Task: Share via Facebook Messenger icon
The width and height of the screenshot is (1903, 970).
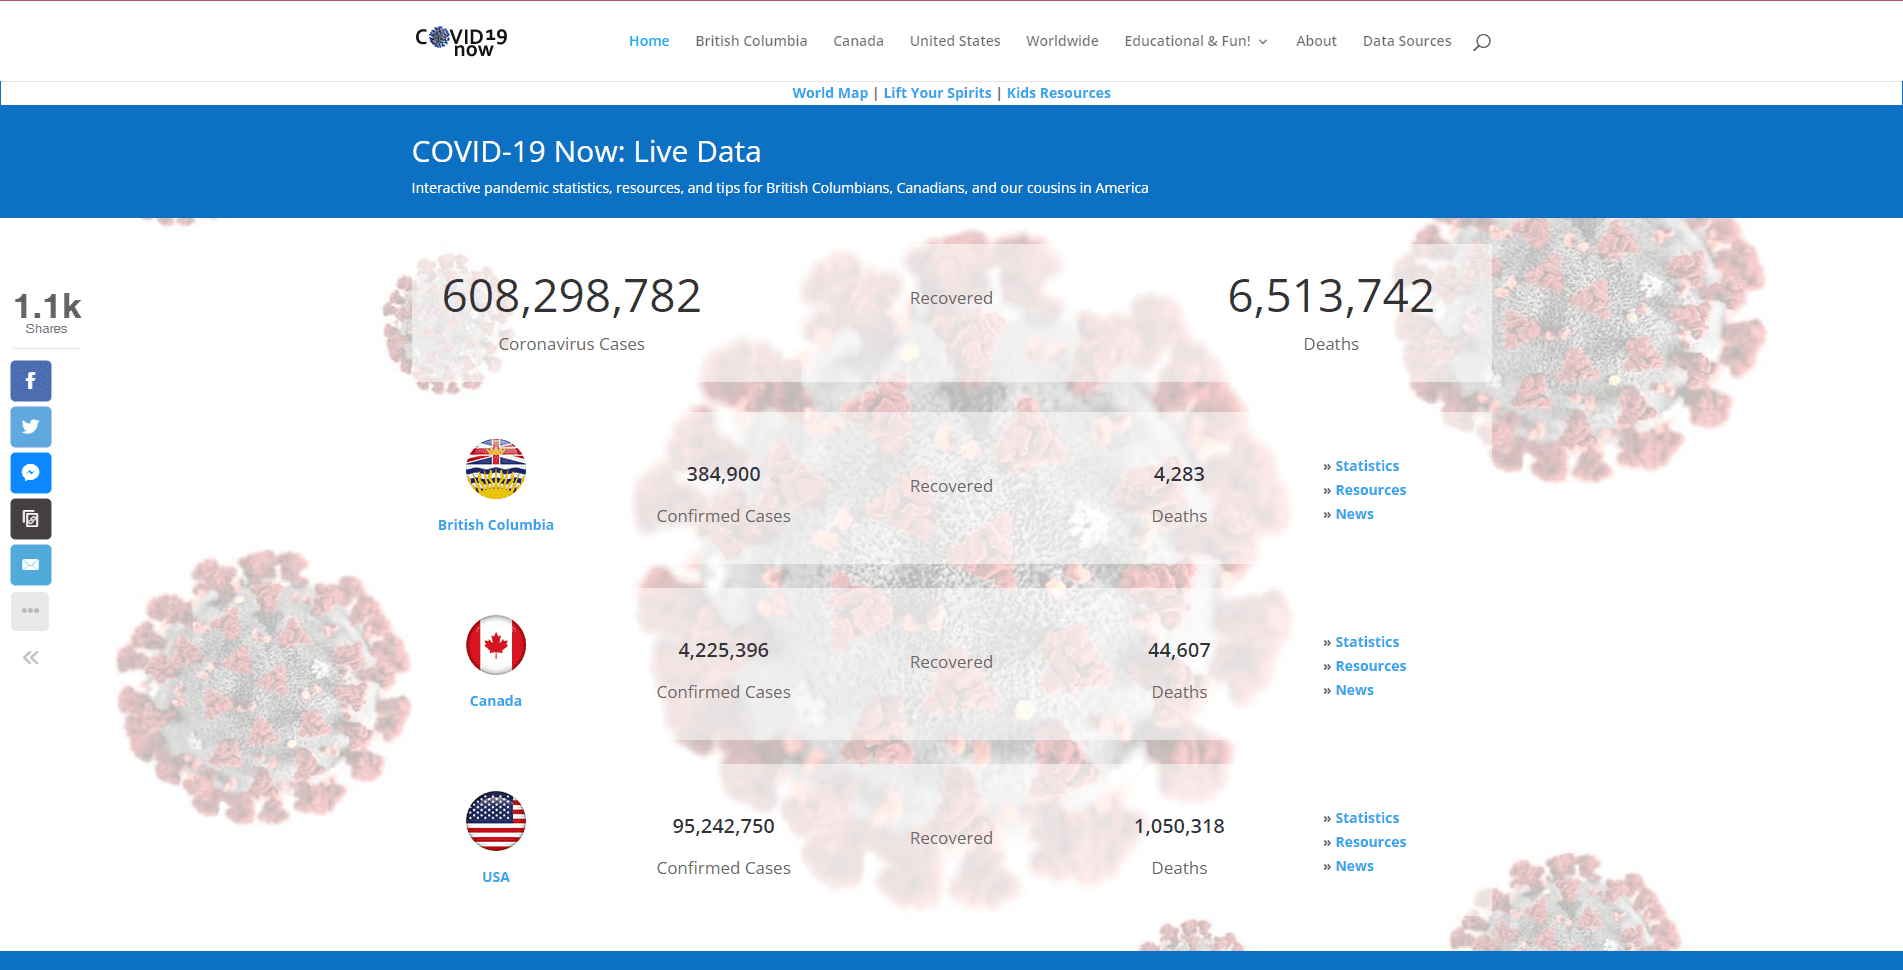Action: pos(31,473)
